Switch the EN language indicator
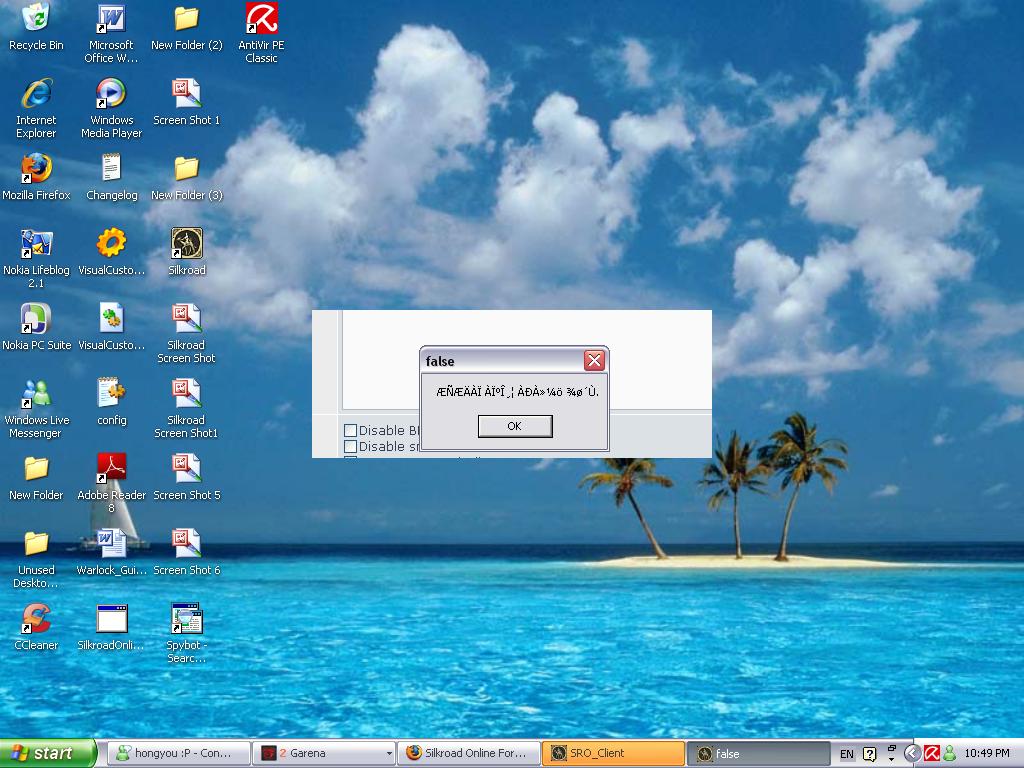 846,753
